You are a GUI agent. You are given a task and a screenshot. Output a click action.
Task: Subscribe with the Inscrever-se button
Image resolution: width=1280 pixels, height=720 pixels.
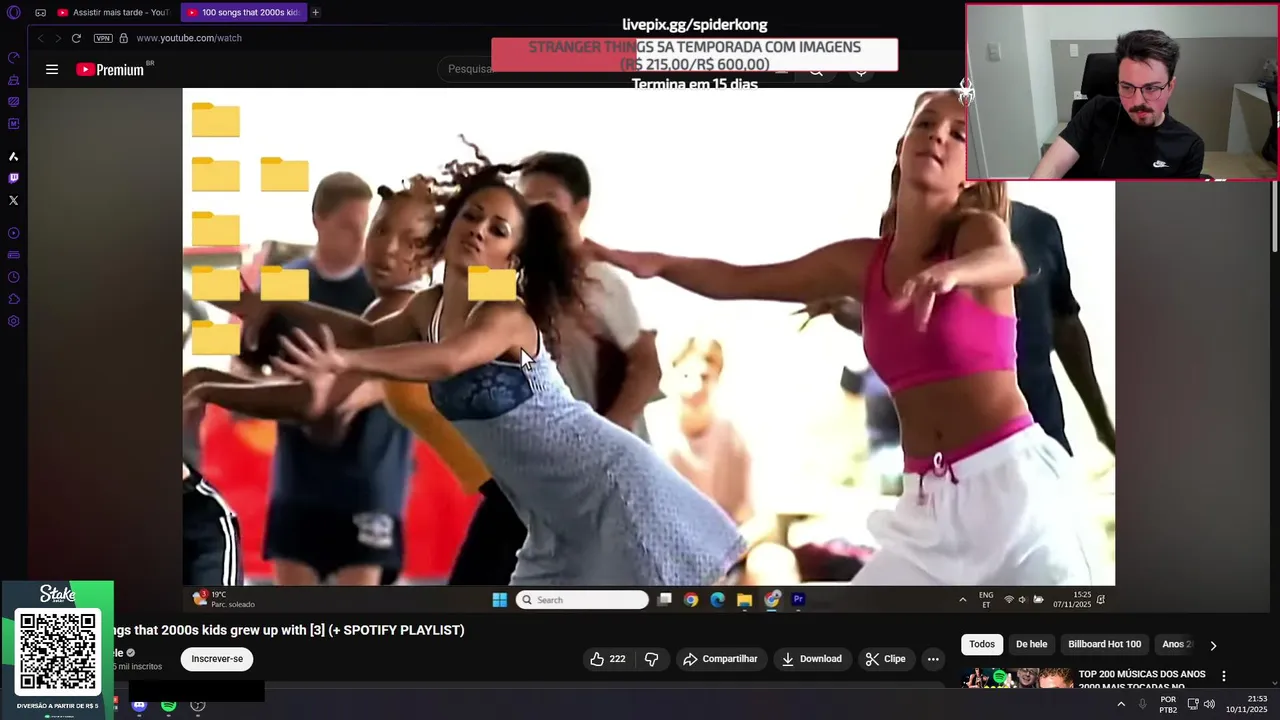click(217, 659)
